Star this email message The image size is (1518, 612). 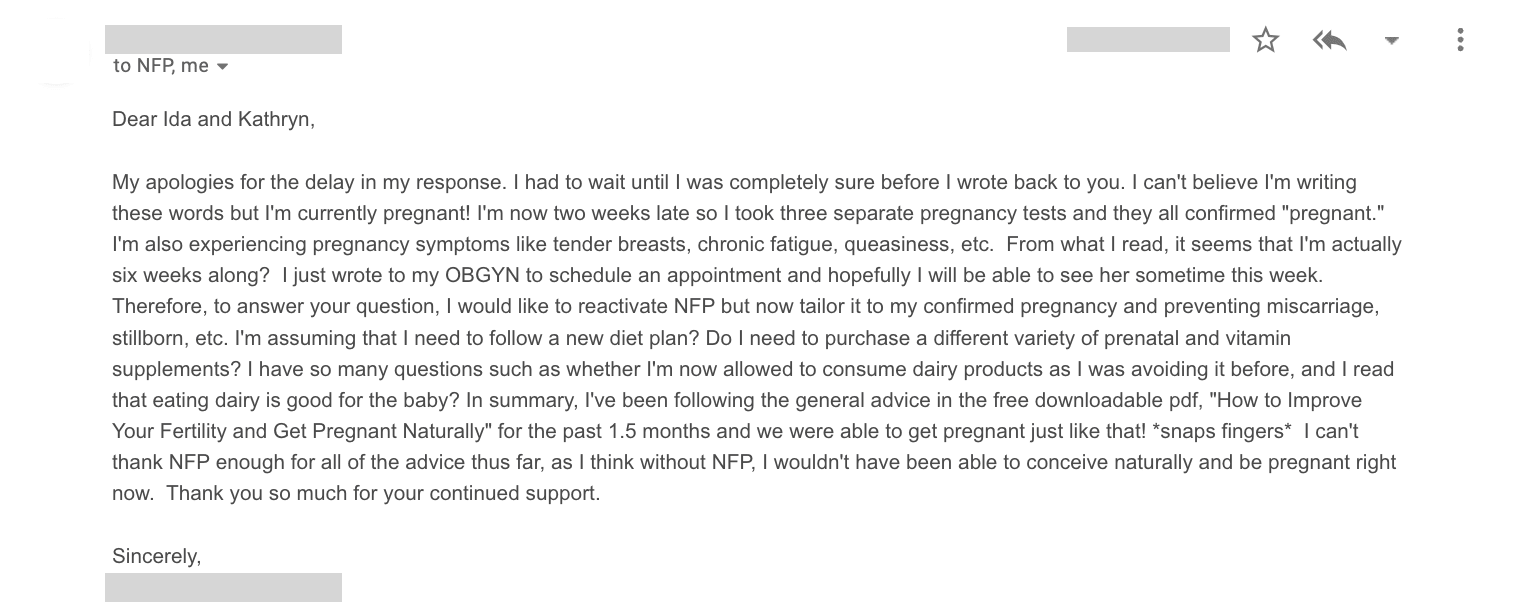click(1265, 40)
